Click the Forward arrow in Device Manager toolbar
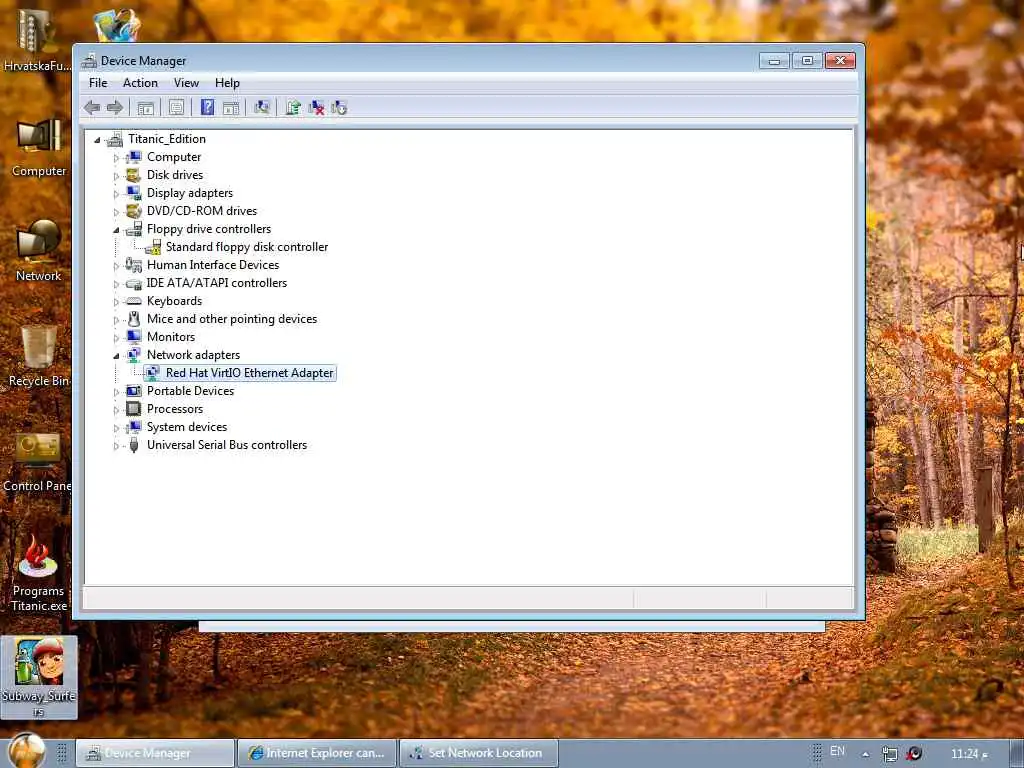The height and width of the screenshot is (768, 1024). (x=114, y=108)
